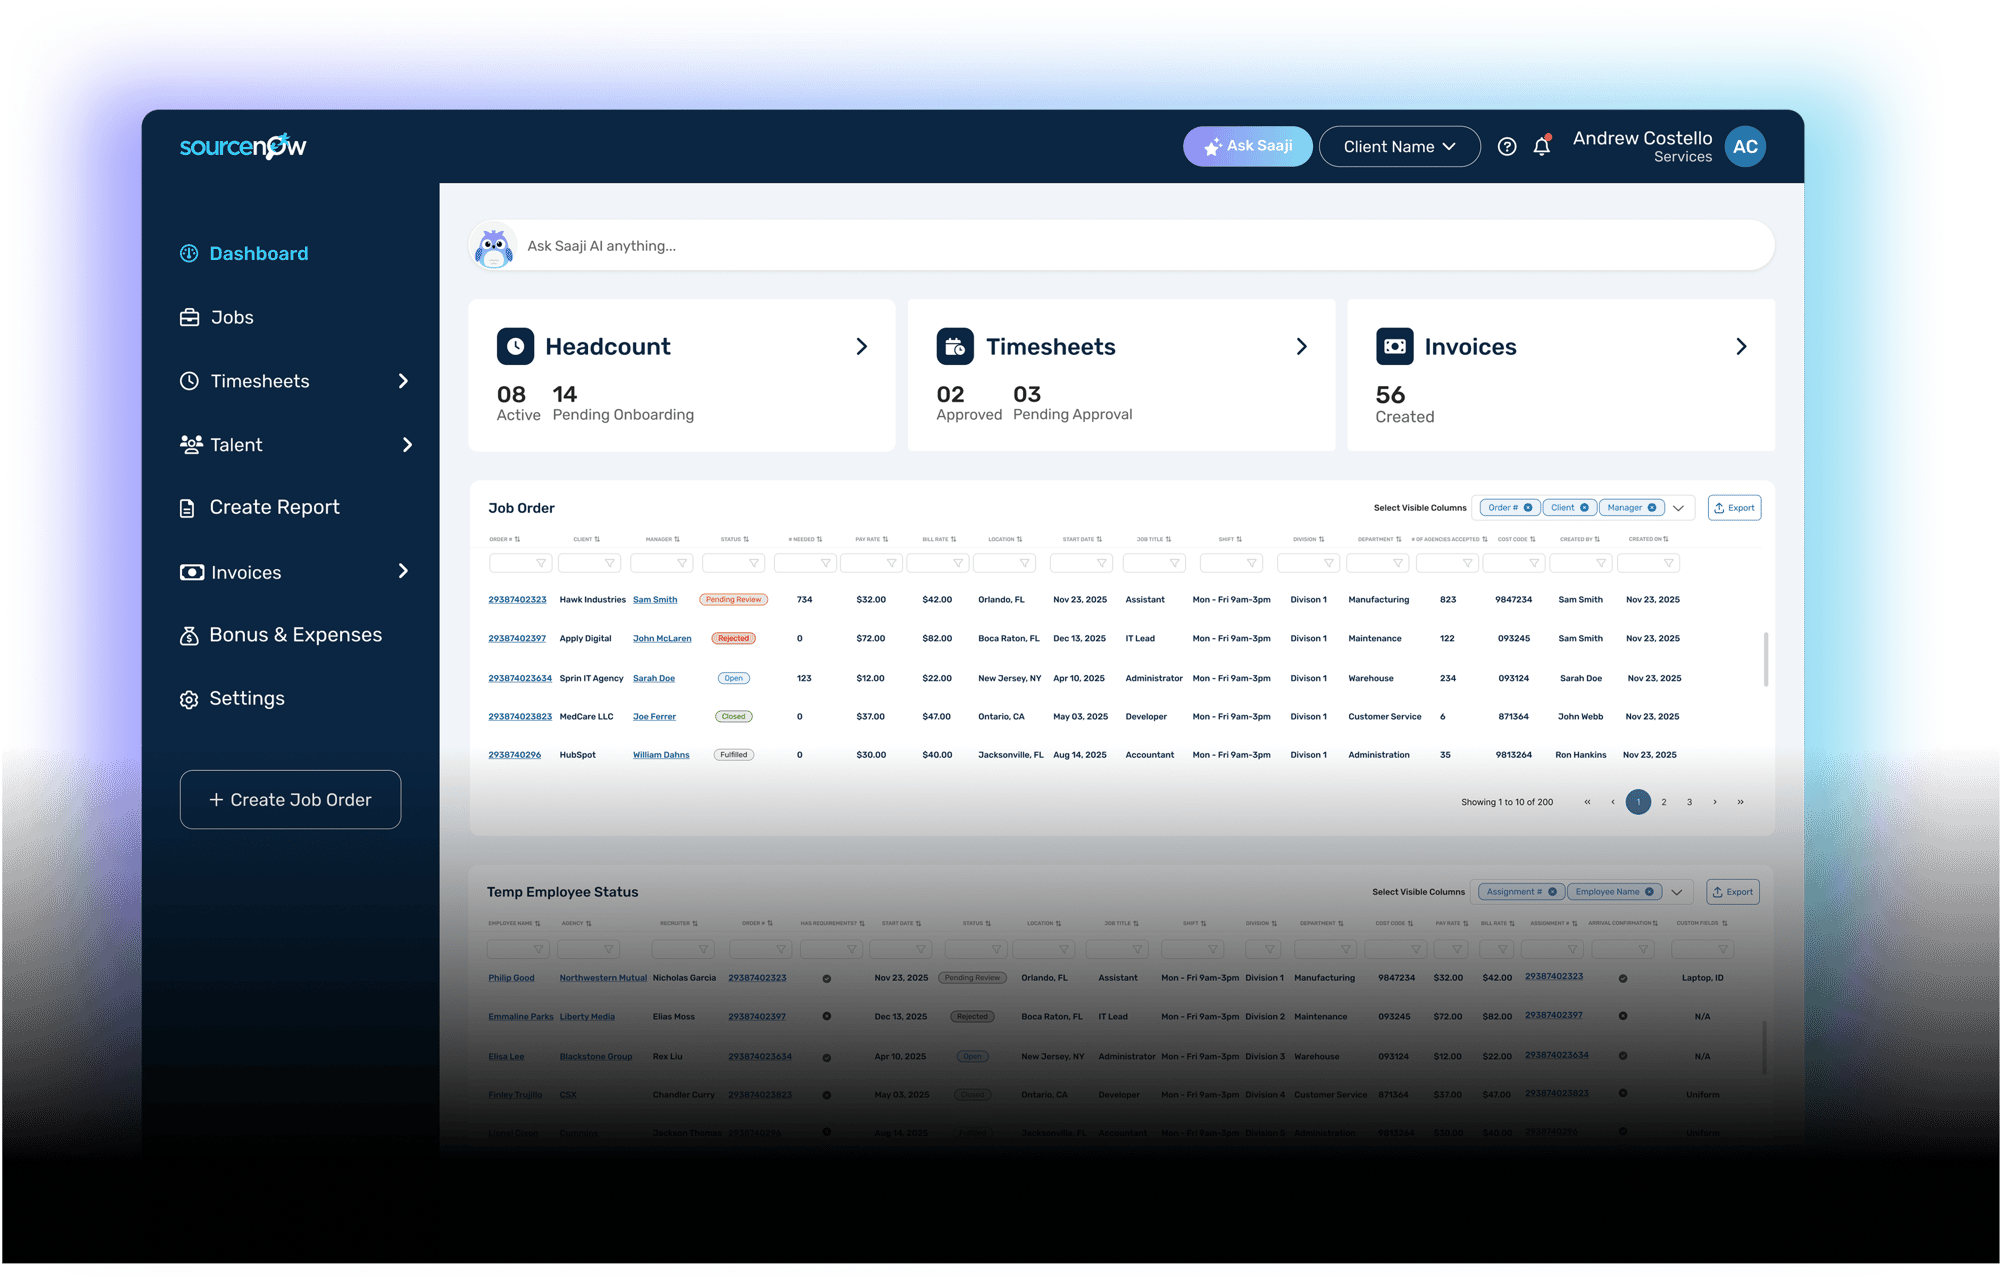Go to Create Report in sidebar
Image resolution: width=2000 pixels, height=1284 pixels.
[274, 508]
